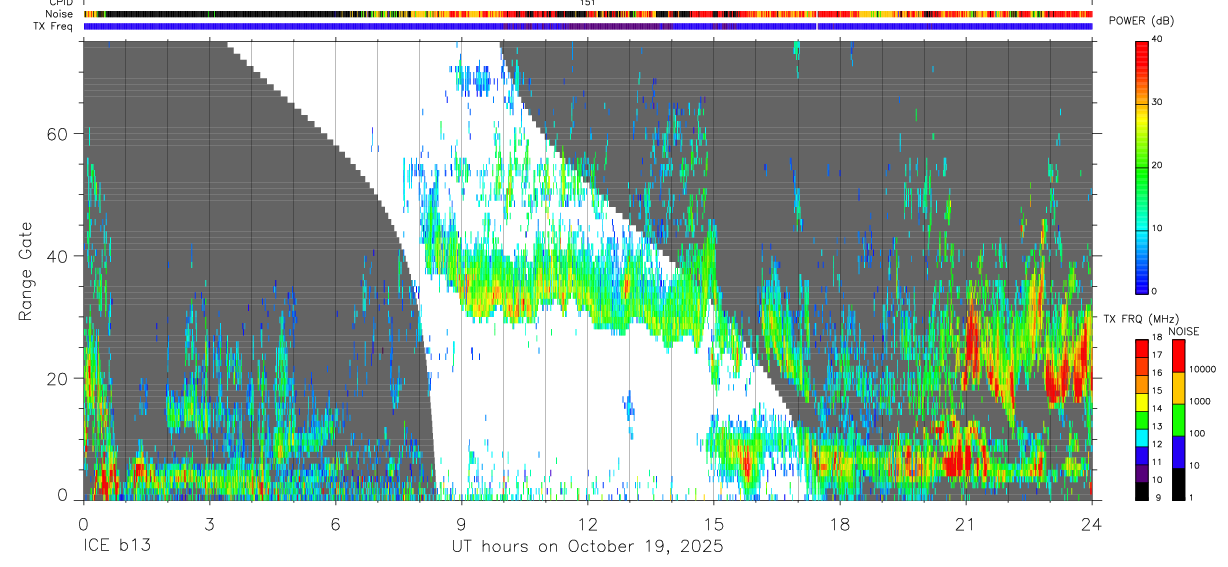This screenshot has width=1228, height=567.
Task: Click the 9 UT hour tick label
Action: coord(461,523)
